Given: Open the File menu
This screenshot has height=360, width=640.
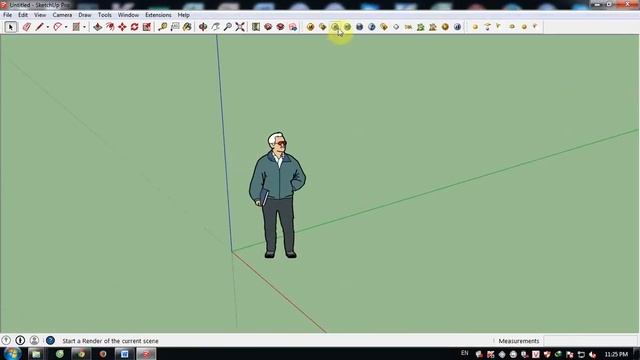Looking at the screenshot, I should click(x=7, y=15).
